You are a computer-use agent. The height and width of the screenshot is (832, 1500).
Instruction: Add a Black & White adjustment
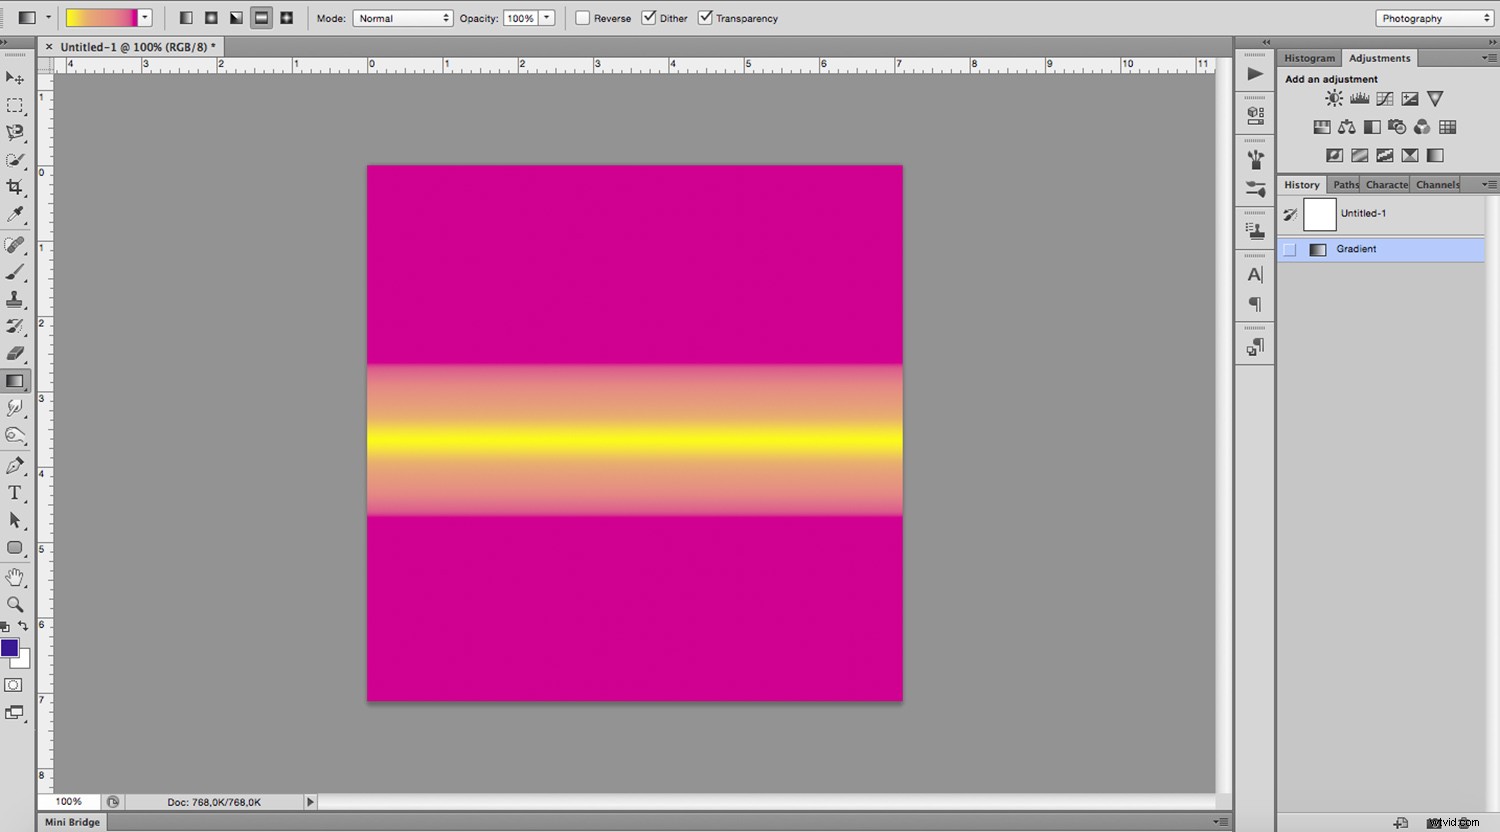pyautogui.click(x=1371, y=127)
